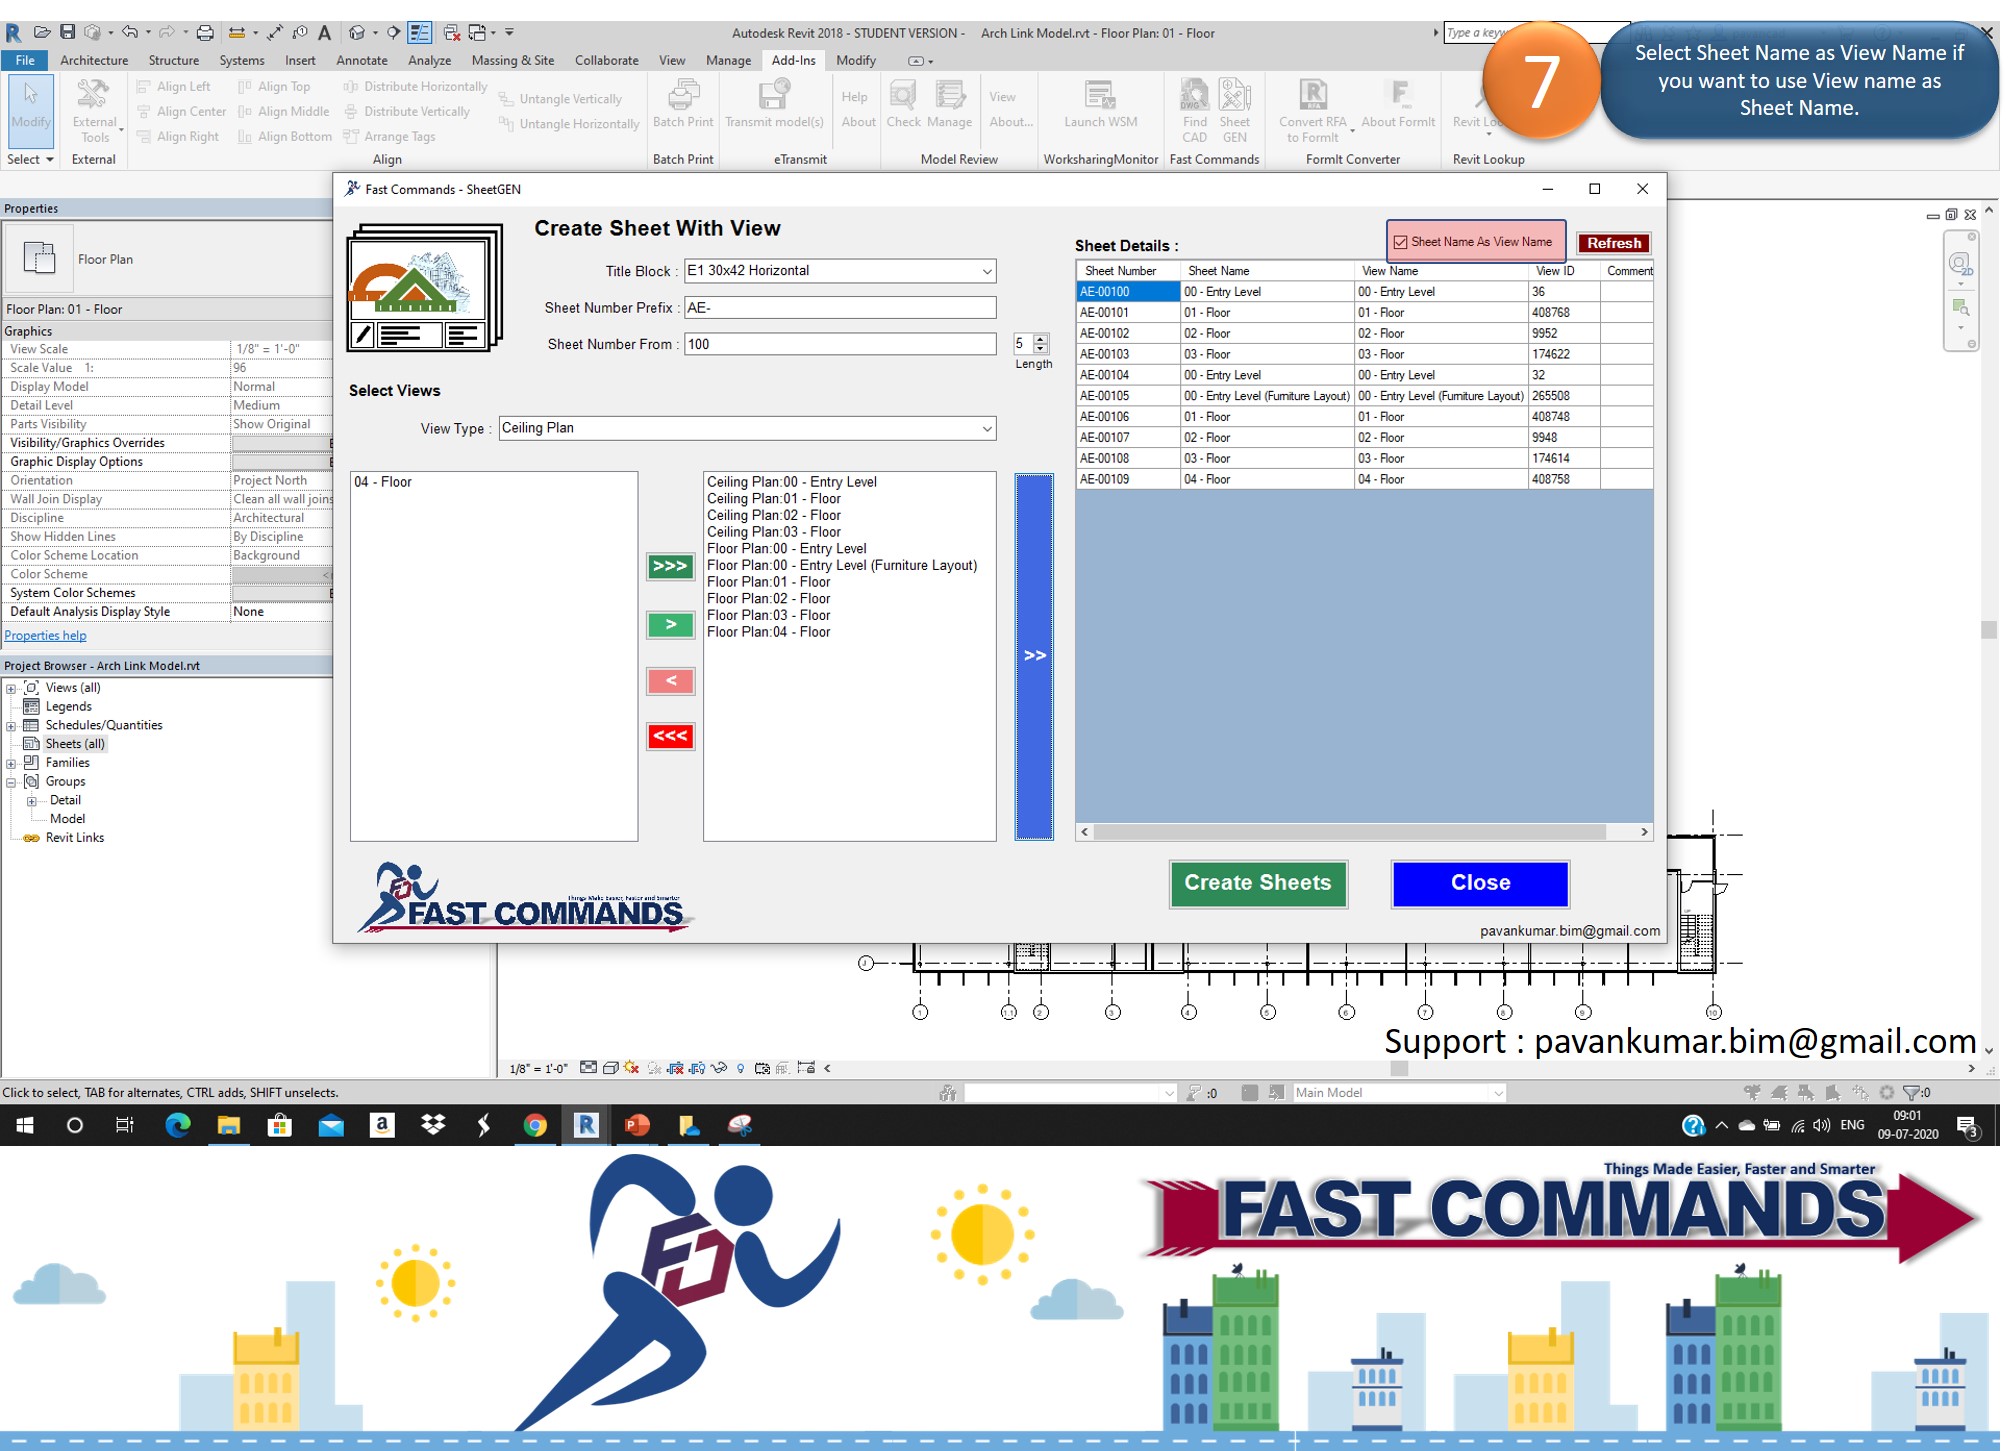Open PowerPoint from the taskbar
This screenshot has width=2008, height=1451.
coord(637,1125)
